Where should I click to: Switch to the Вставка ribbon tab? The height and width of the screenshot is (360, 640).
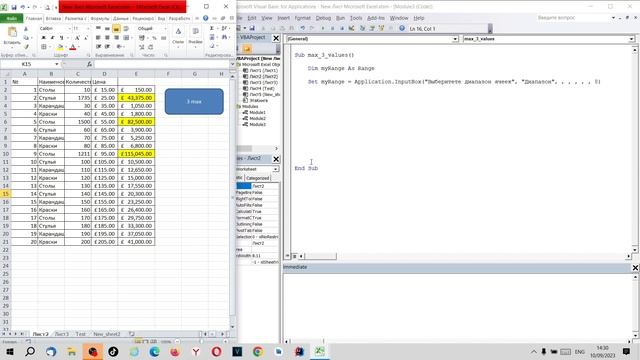click(x=53, y=18)
